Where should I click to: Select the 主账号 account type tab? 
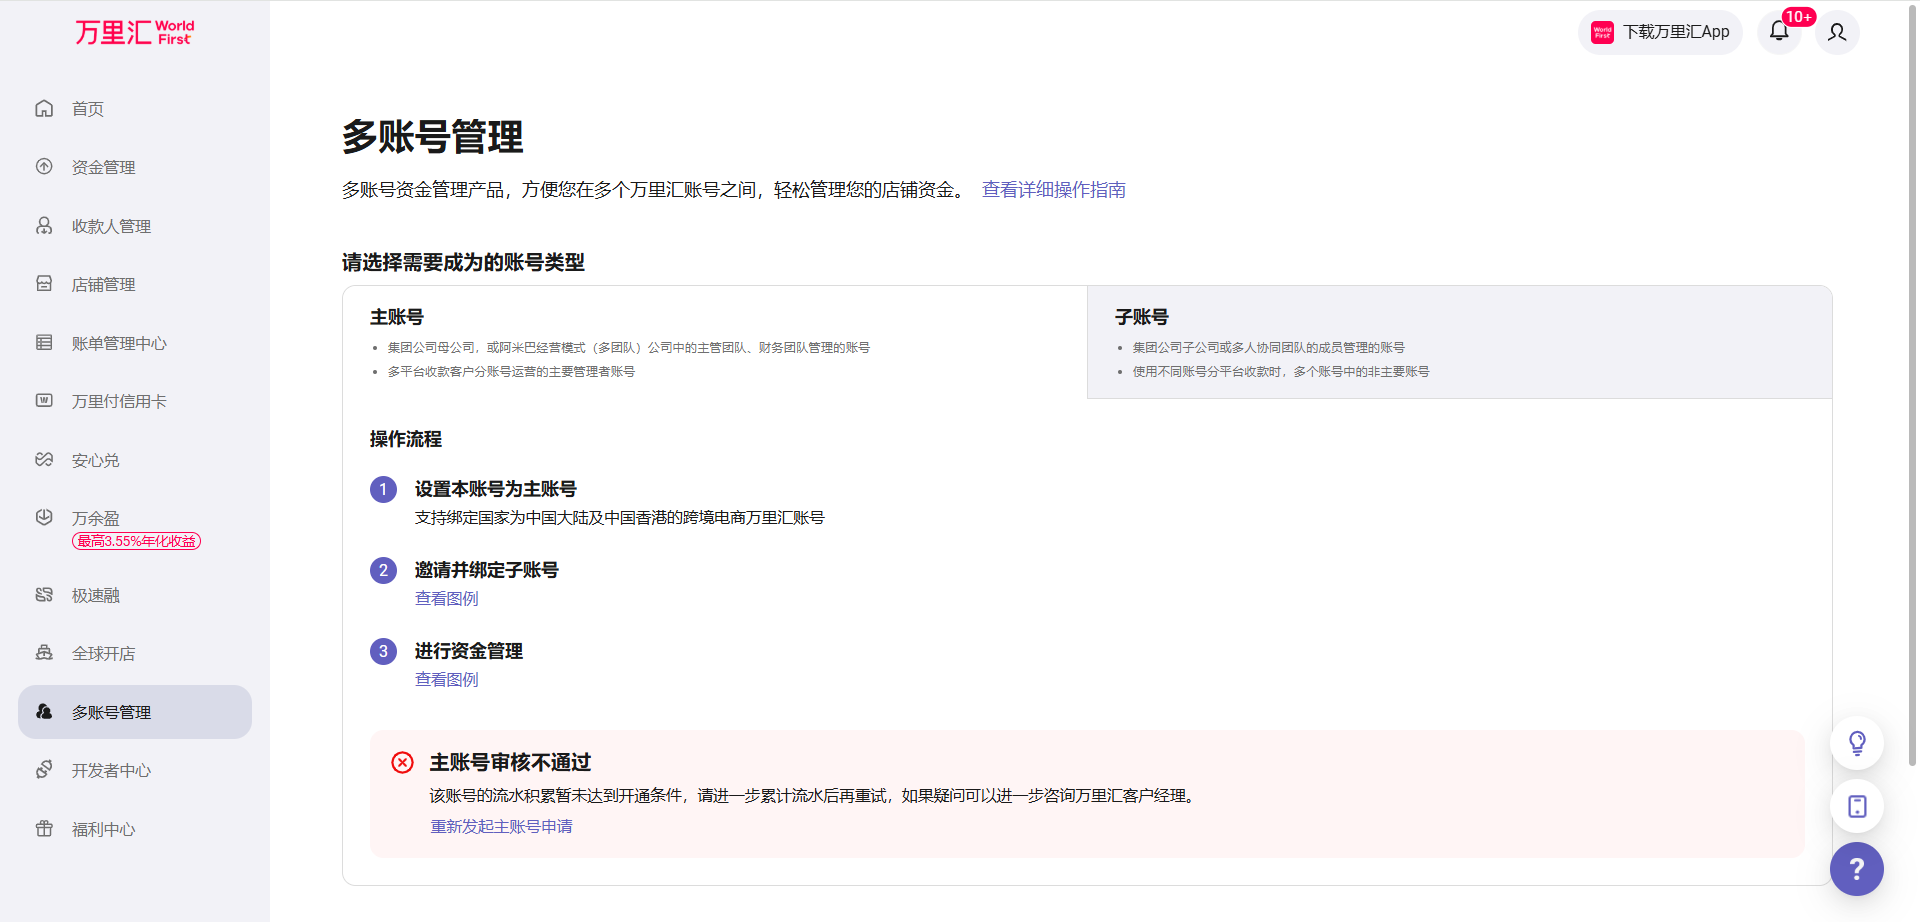pyautogui.click(x=714, y=342)
